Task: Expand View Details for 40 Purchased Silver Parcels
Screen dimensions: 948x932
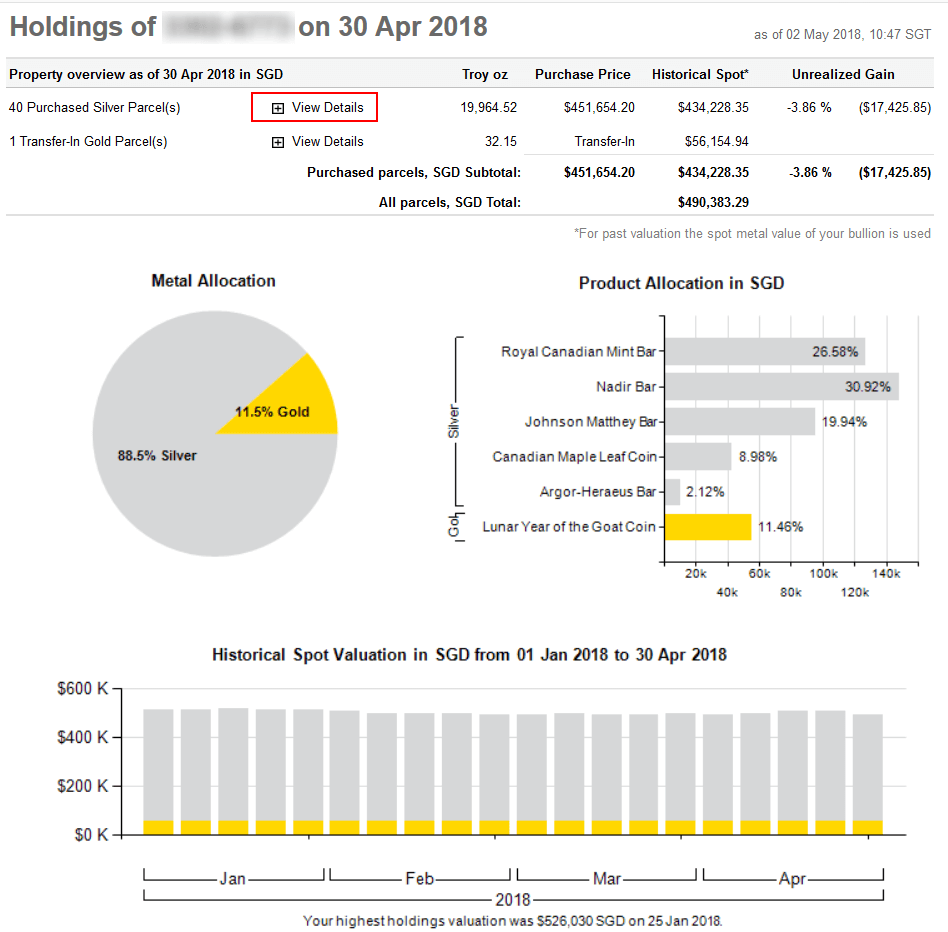Action: (x=327, y=108)
